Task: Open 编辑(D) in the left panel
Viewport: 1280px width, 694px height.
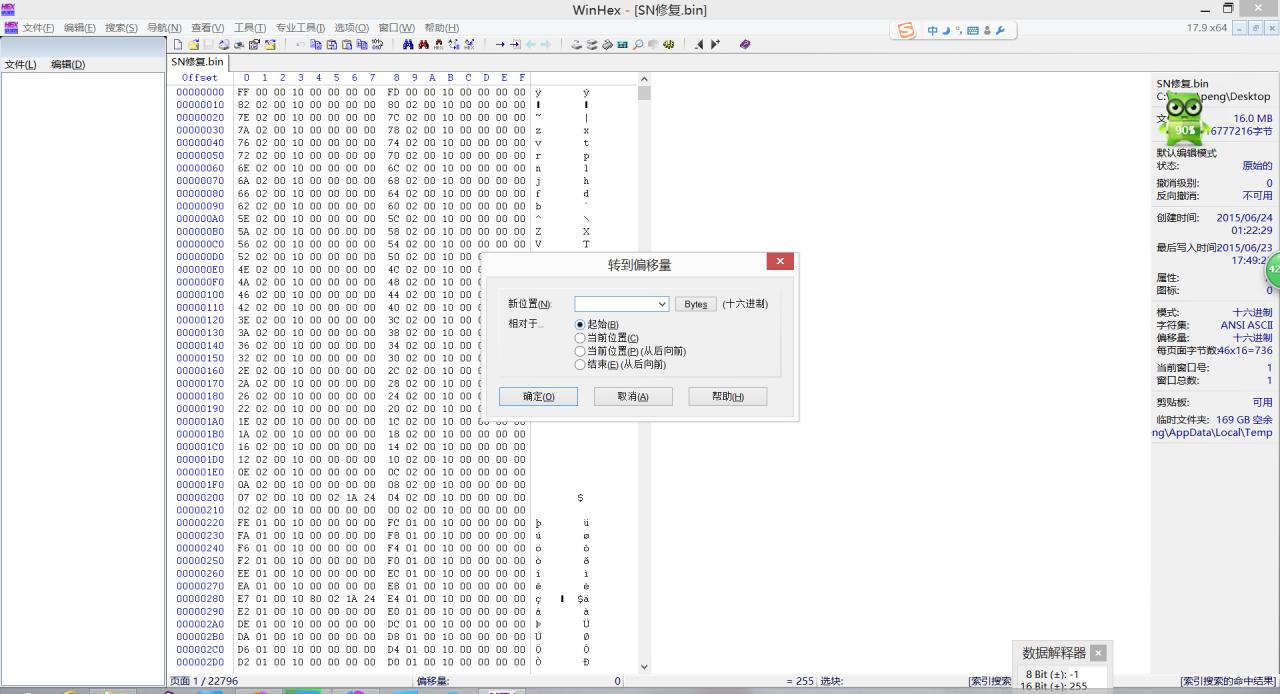Action: tap(68, 64)
